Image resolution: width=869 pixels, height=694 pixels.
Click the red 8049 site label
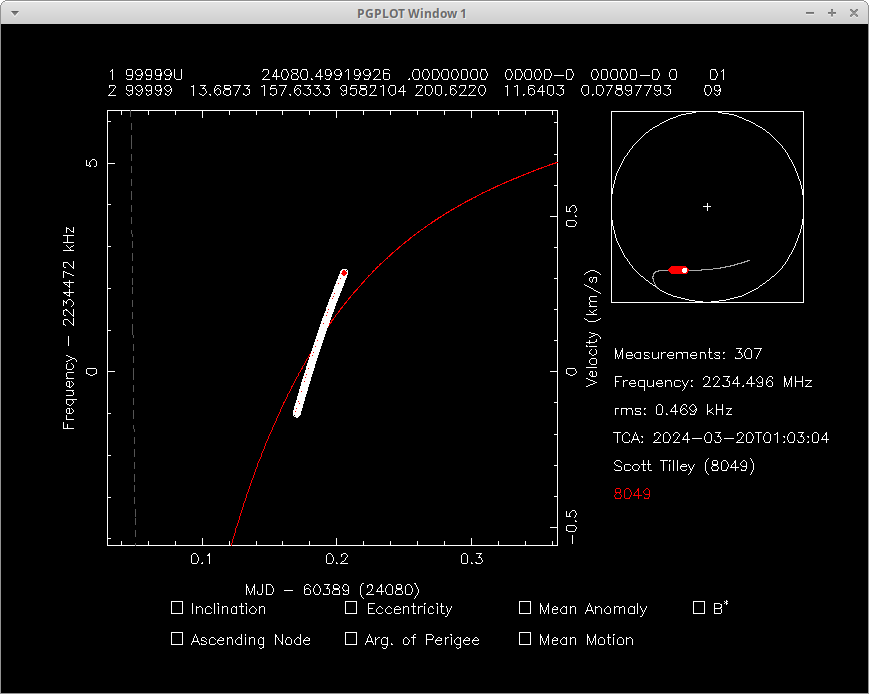coord(632,494)
